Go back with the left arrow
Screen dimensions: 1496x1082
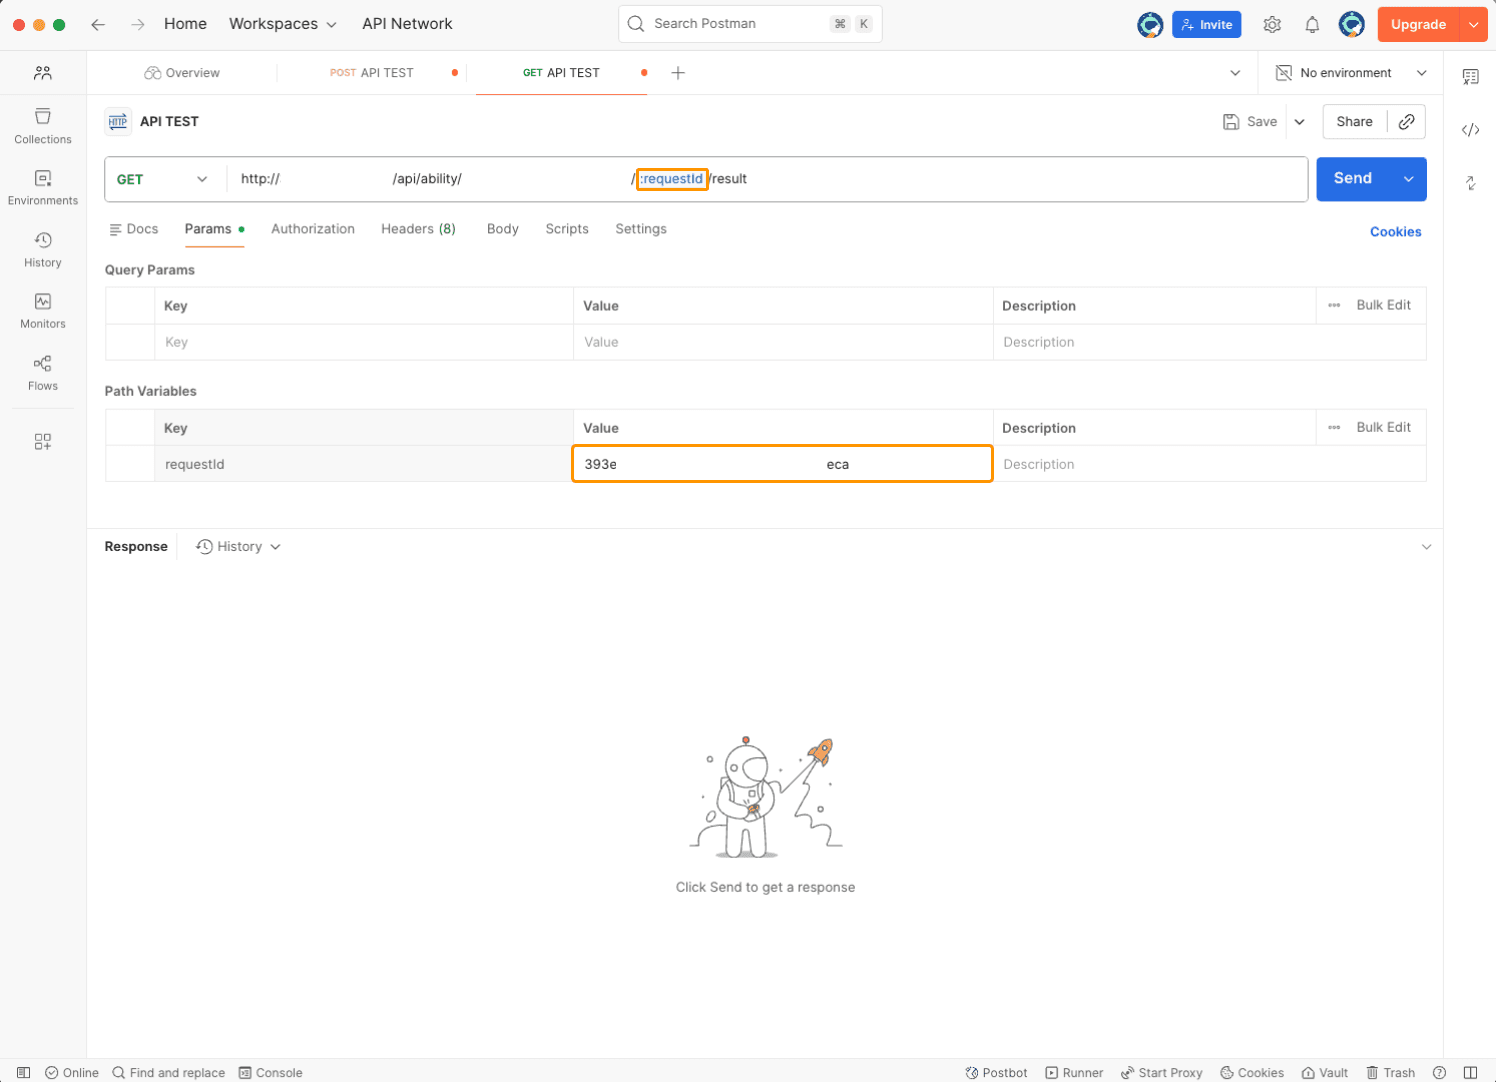(x=98, y=24)
